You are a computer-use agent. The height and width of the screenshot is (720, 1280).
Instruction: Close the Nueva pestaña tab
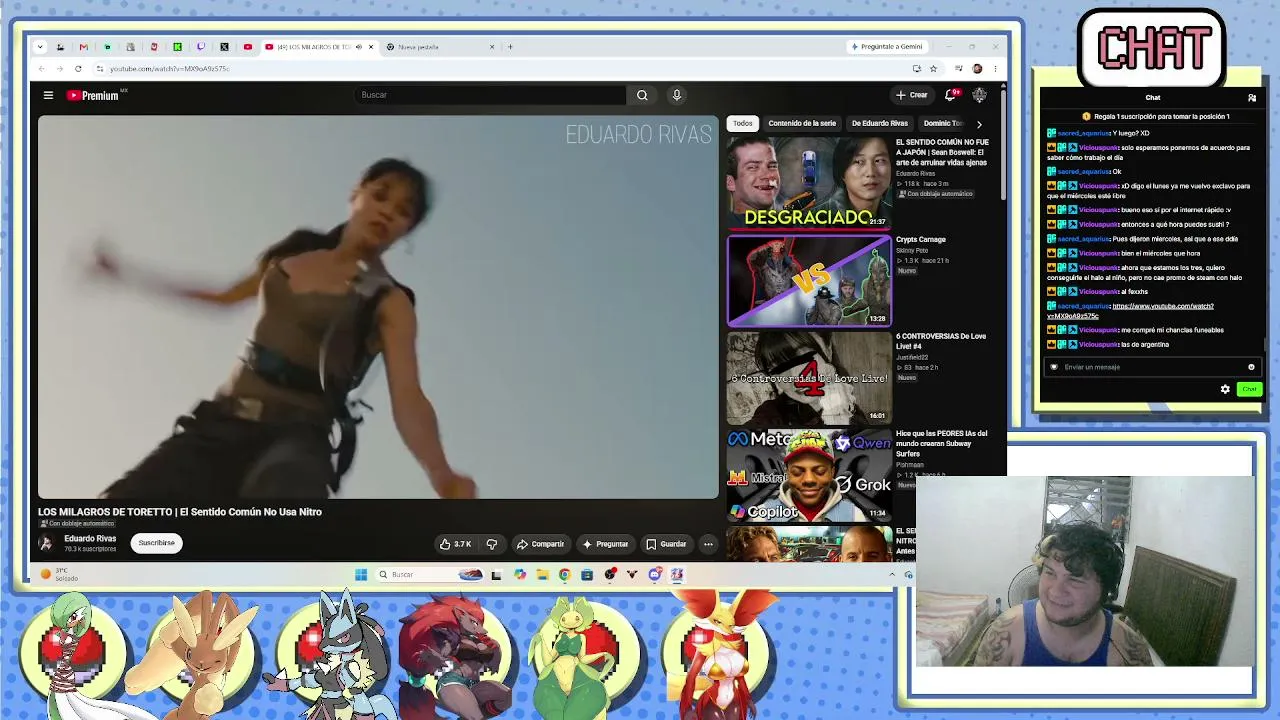492,47
